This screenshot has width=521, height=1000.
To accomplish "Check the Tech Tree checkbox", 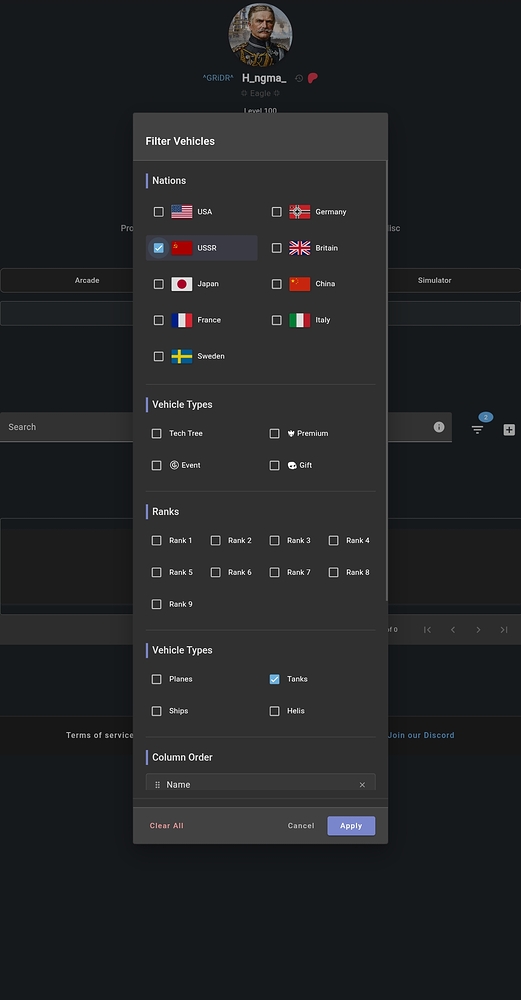I will pos(156,434).
